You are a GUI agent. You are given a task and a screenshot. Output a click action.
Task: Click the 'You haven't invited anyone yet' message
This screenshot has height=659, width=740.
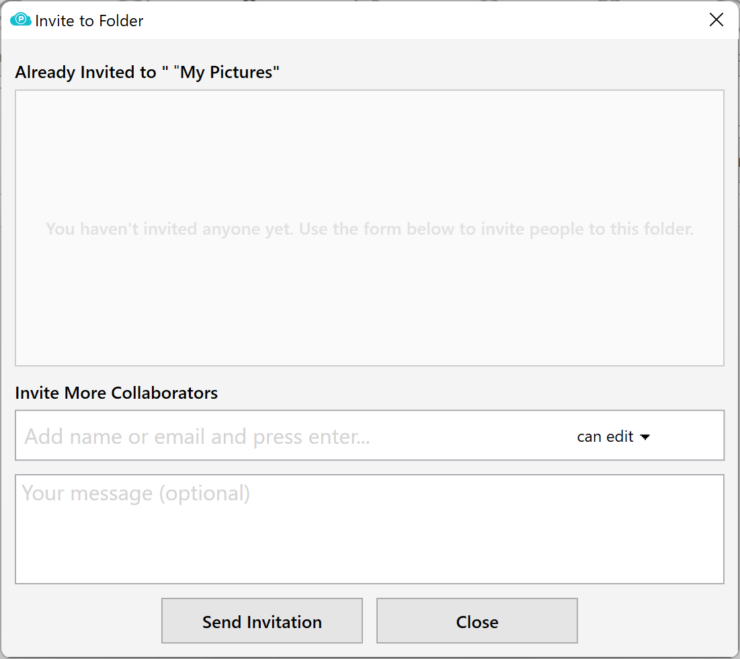[x=370, y=229]
